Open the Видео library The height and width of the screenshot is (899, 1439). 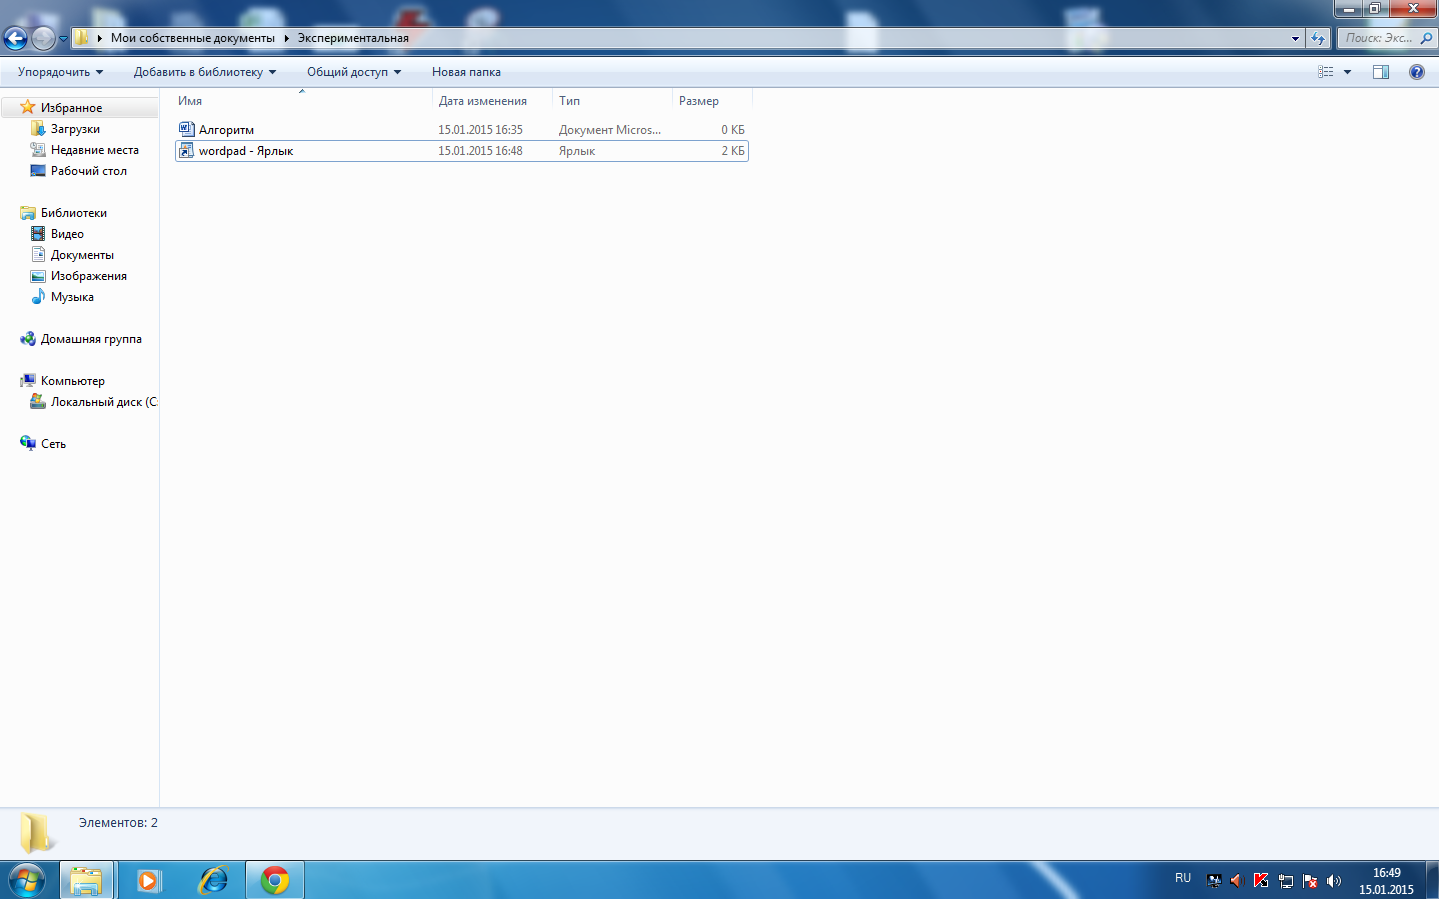(67, 234)
